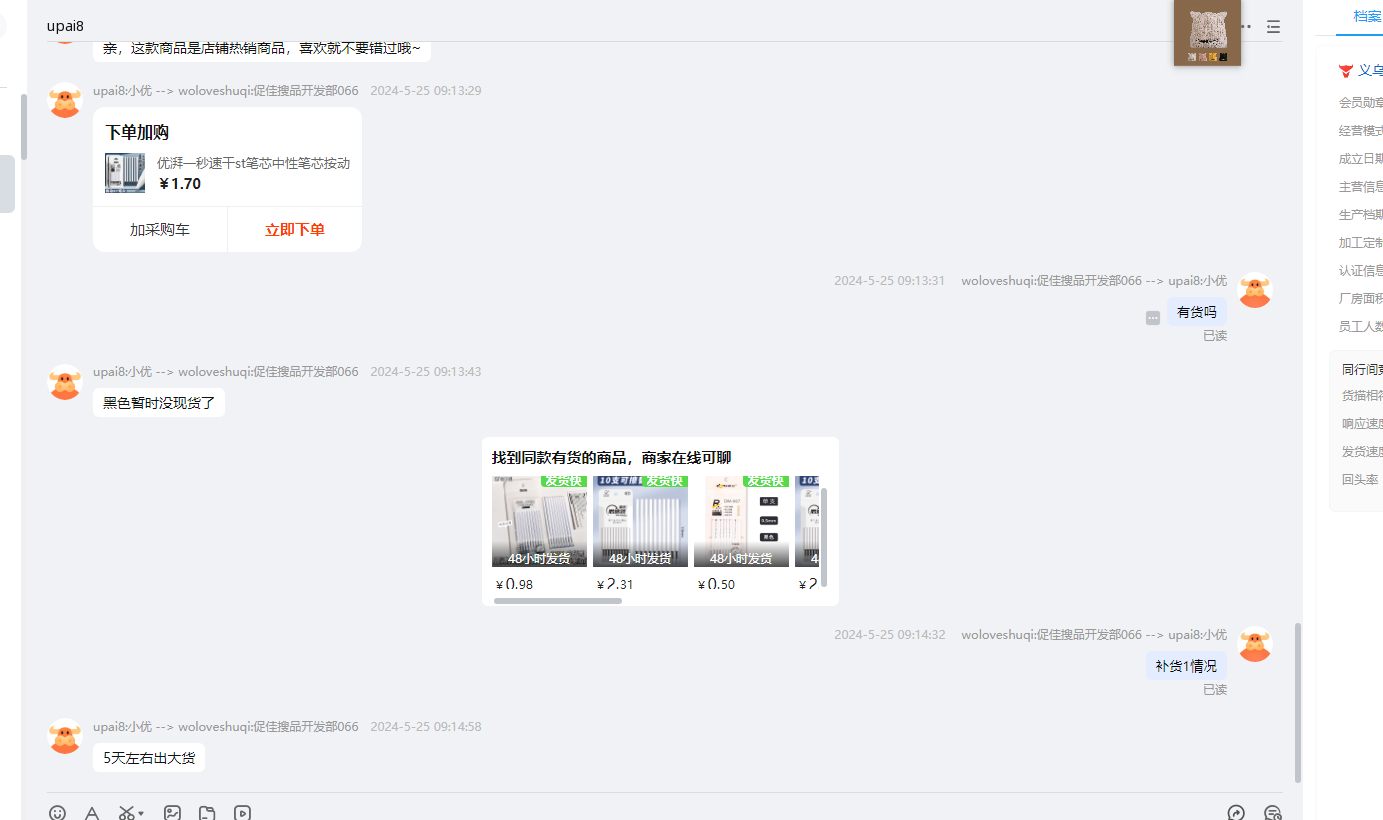Expand the scissors tool dropdown arrow
The height and width of the screenshot is (820, 1383).
[x=141, y=814]
